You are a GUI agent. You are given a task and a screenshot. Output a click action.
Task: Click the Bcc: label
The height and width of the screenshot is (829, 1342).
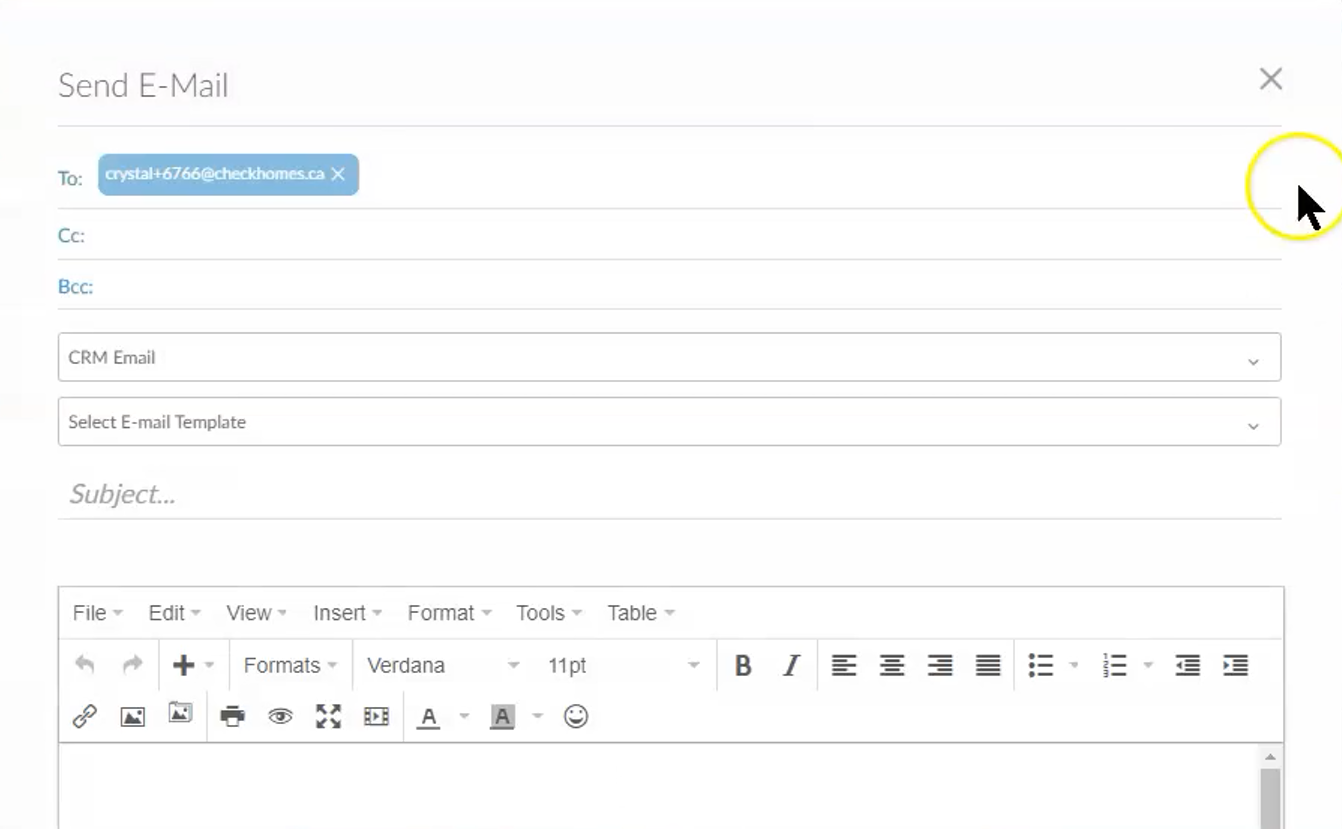76,287
